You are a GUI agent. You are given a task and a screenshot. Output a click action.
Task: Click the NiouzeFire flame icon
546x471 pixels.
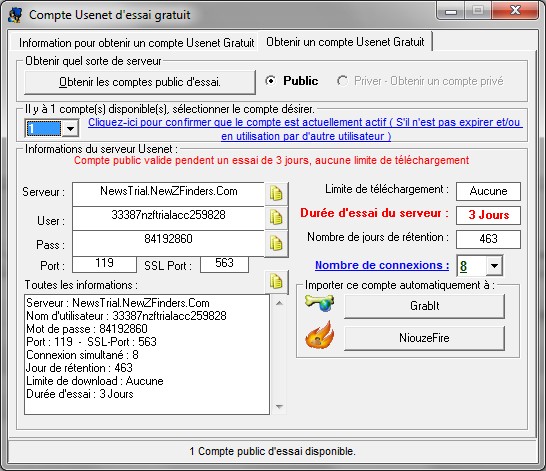pos(319,335)
